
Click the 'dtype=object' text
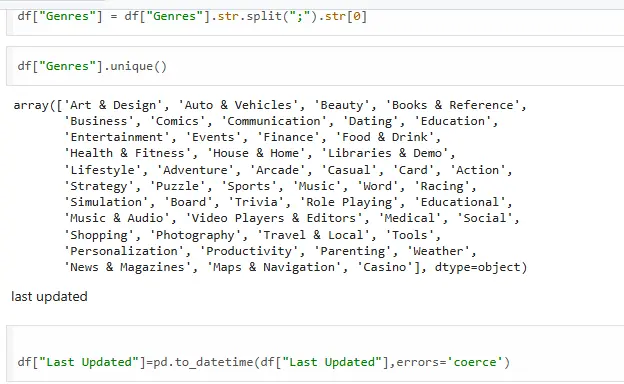[478, 267]
